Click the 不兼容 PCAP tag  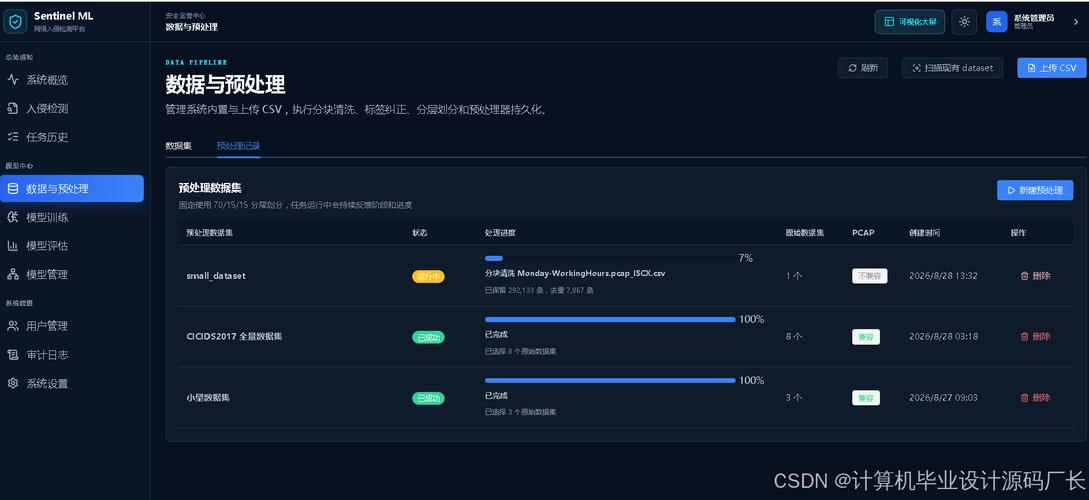tap(870, 276)
